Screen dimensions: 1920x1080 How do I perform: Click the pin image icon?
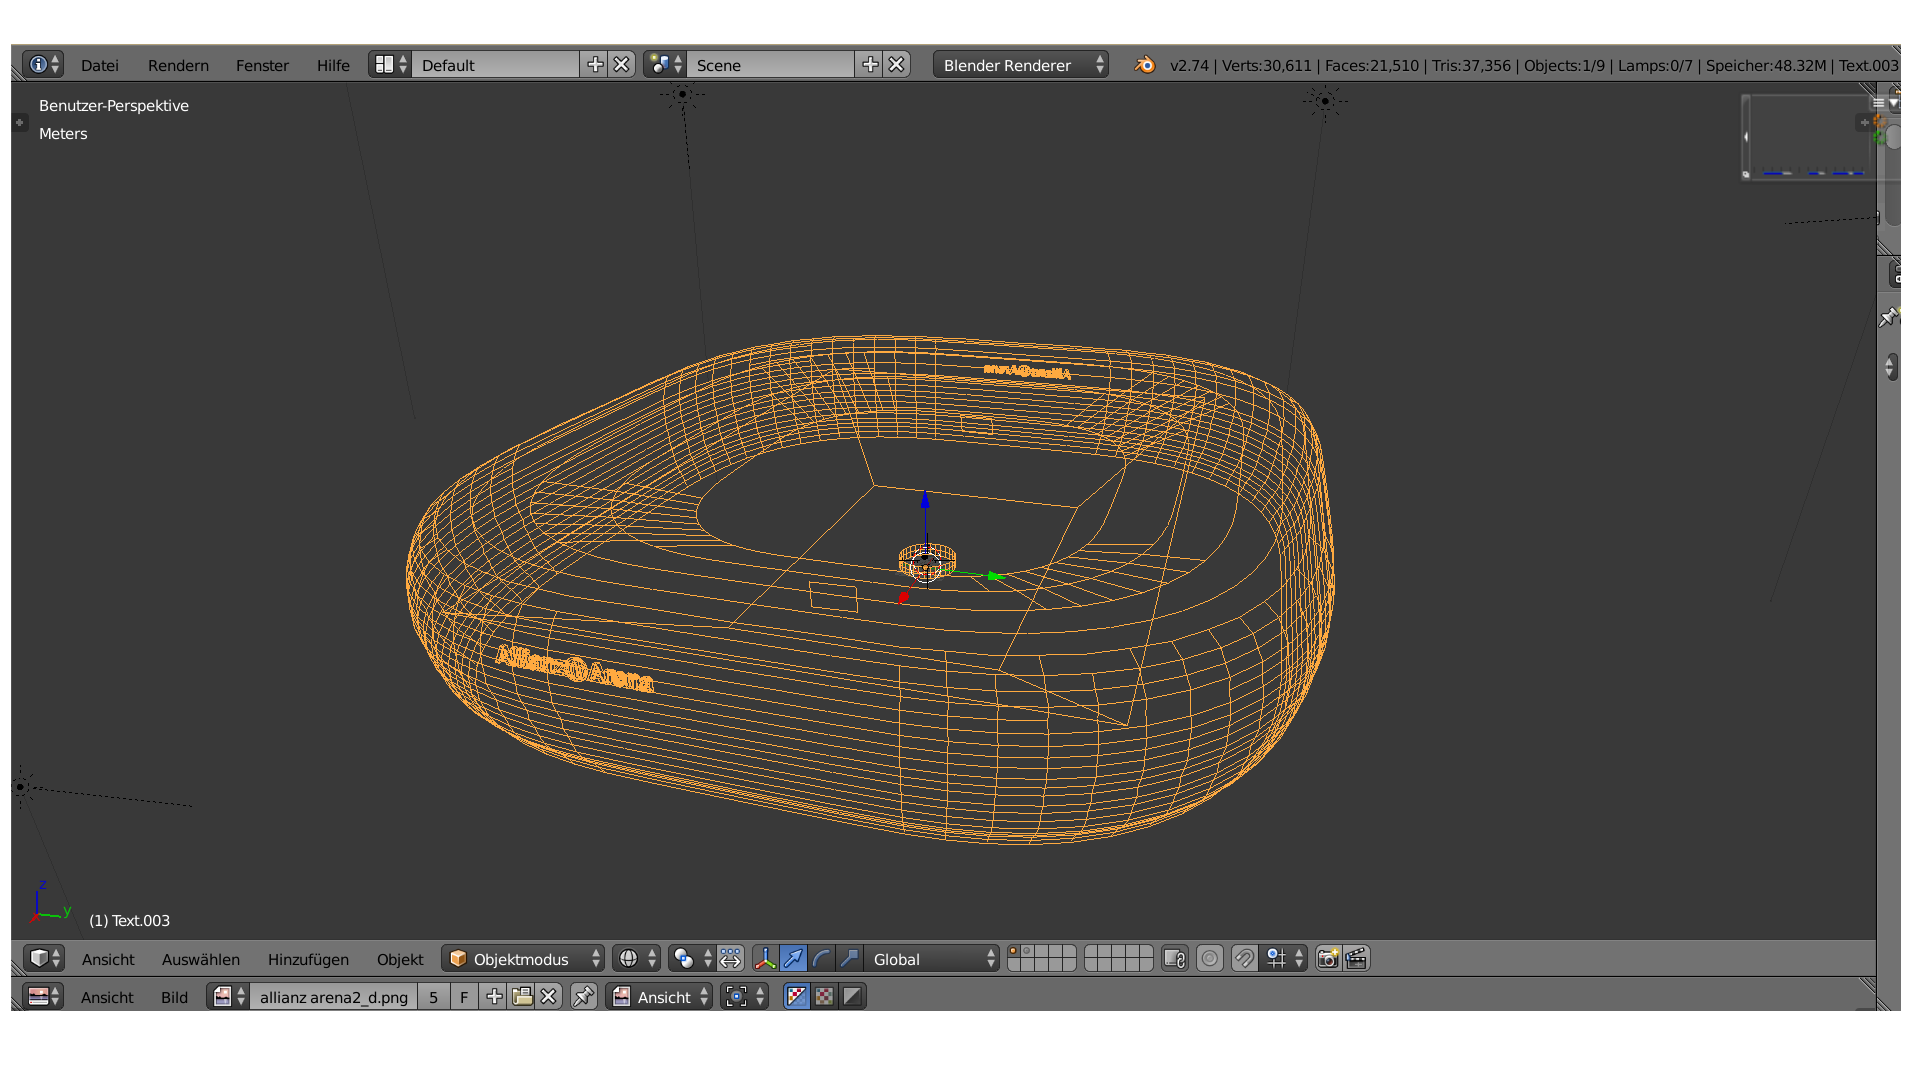(584, 997)
